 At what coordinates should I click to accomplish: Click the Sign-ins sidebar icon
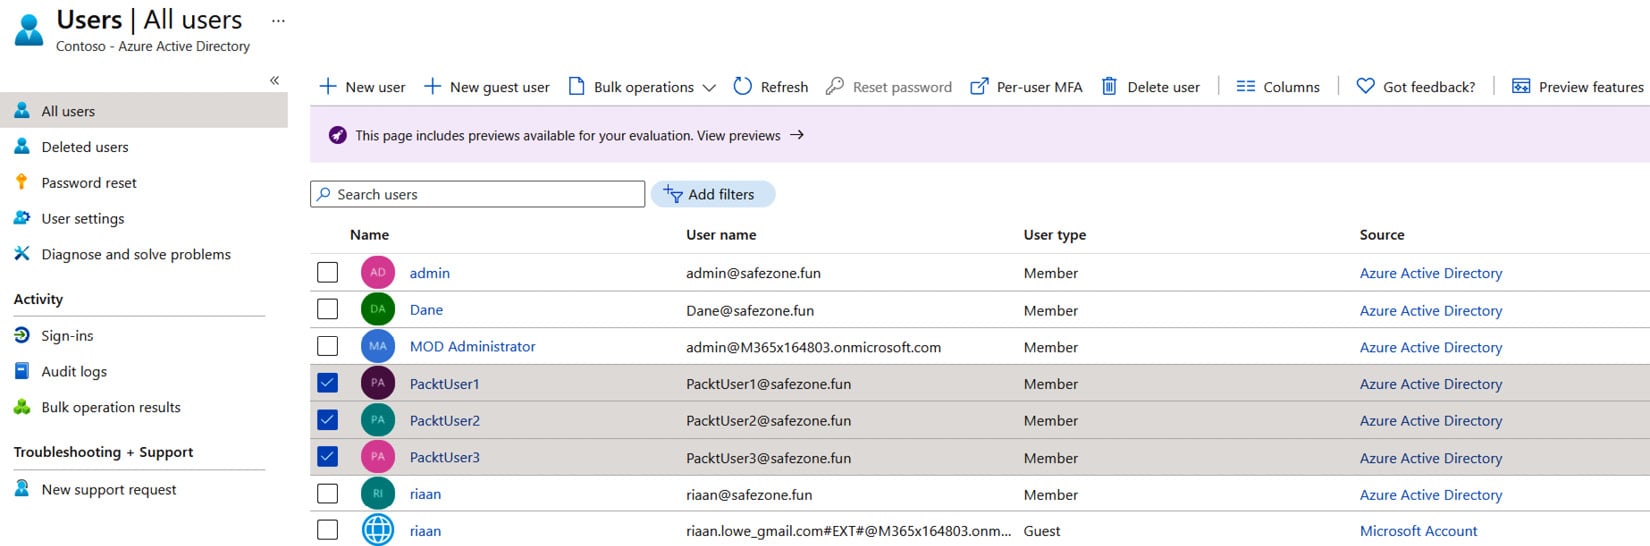coord(22,335)
